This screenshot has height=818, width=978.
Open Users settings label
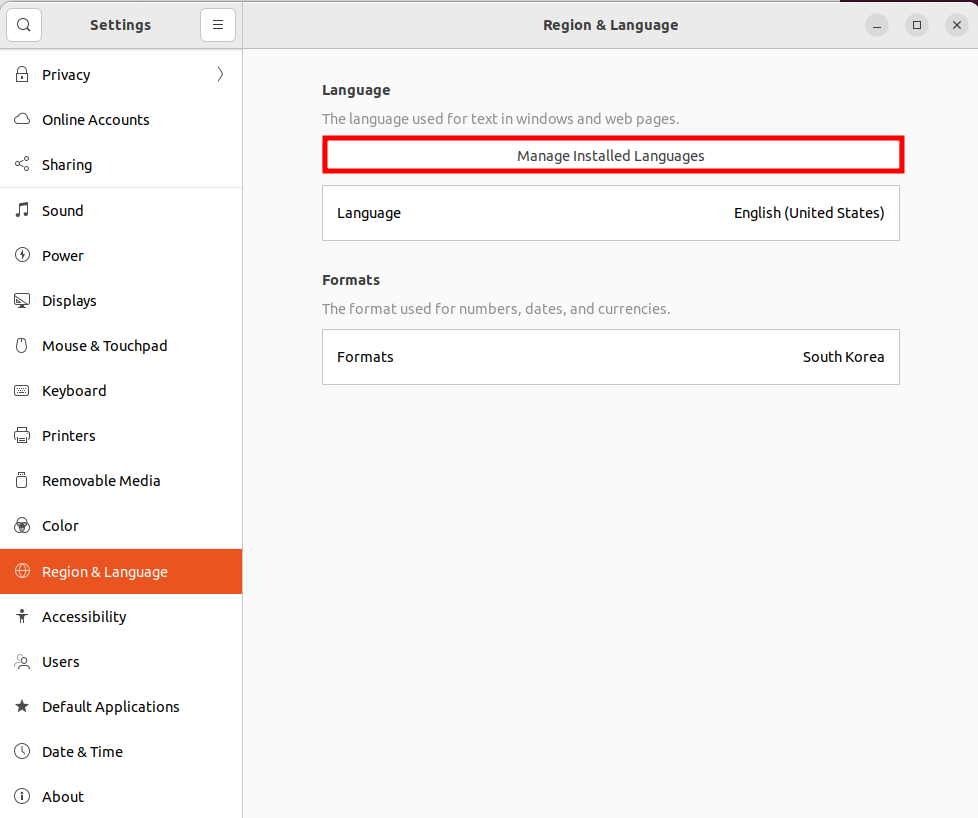pos(61,662)
